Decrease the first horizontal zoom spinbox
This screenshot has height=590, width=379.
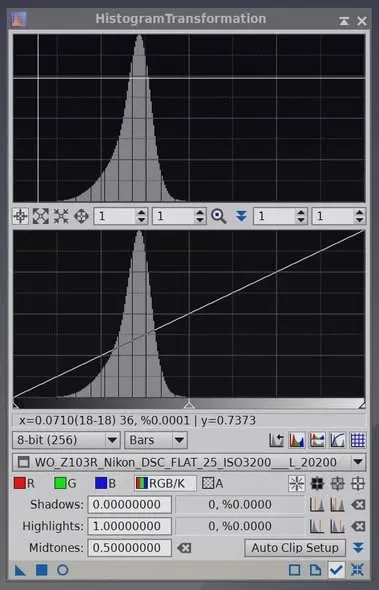click(x=141, y=220)
